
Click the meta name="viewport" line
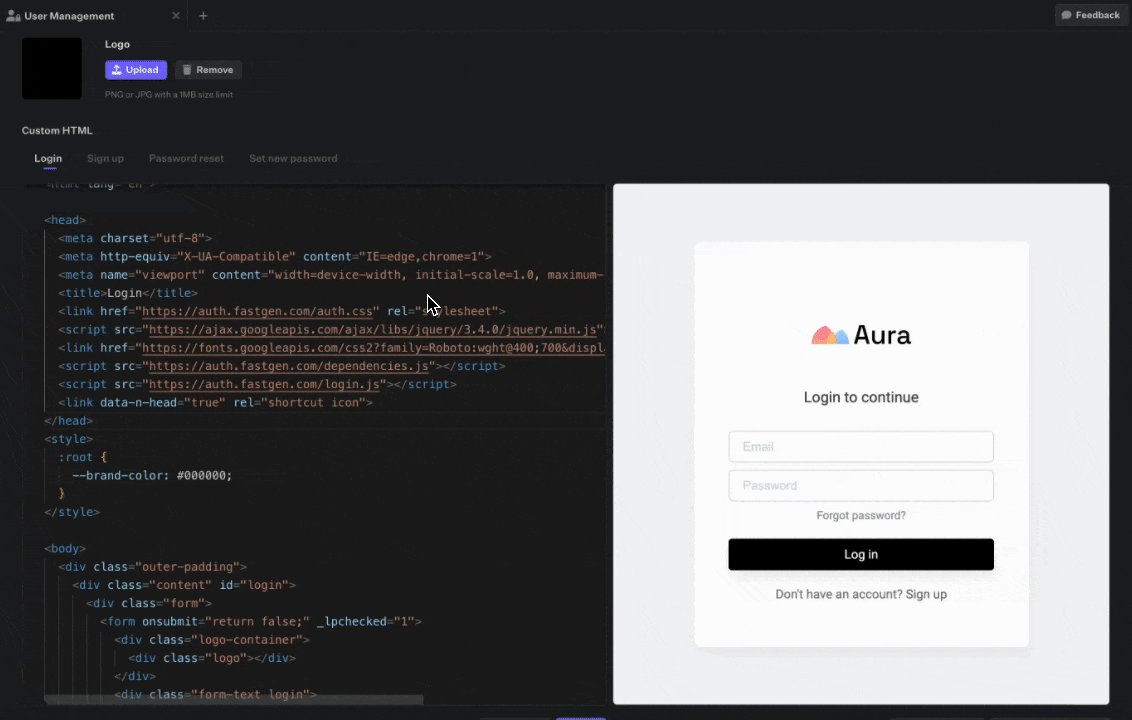coord(331,275)
